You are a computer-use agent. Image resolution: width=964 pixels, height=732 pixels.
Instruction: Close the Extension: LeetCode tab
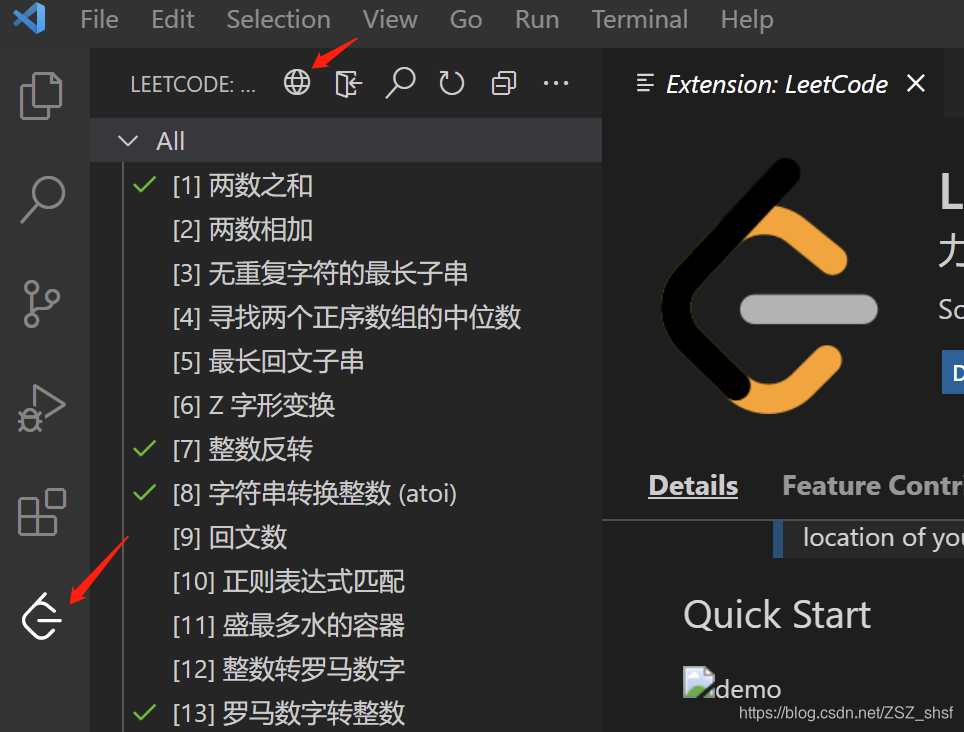pyautogui.click(x=915, y=83)
